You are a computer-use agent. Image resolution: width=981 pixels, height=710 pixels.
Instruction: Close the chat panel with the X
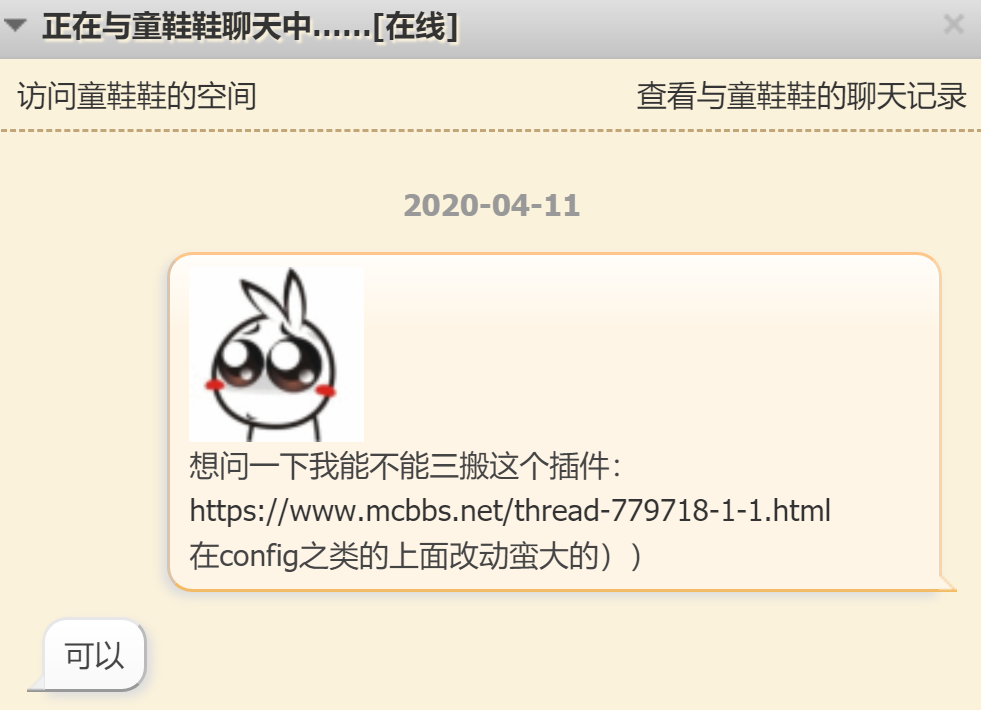pos(953,25)
